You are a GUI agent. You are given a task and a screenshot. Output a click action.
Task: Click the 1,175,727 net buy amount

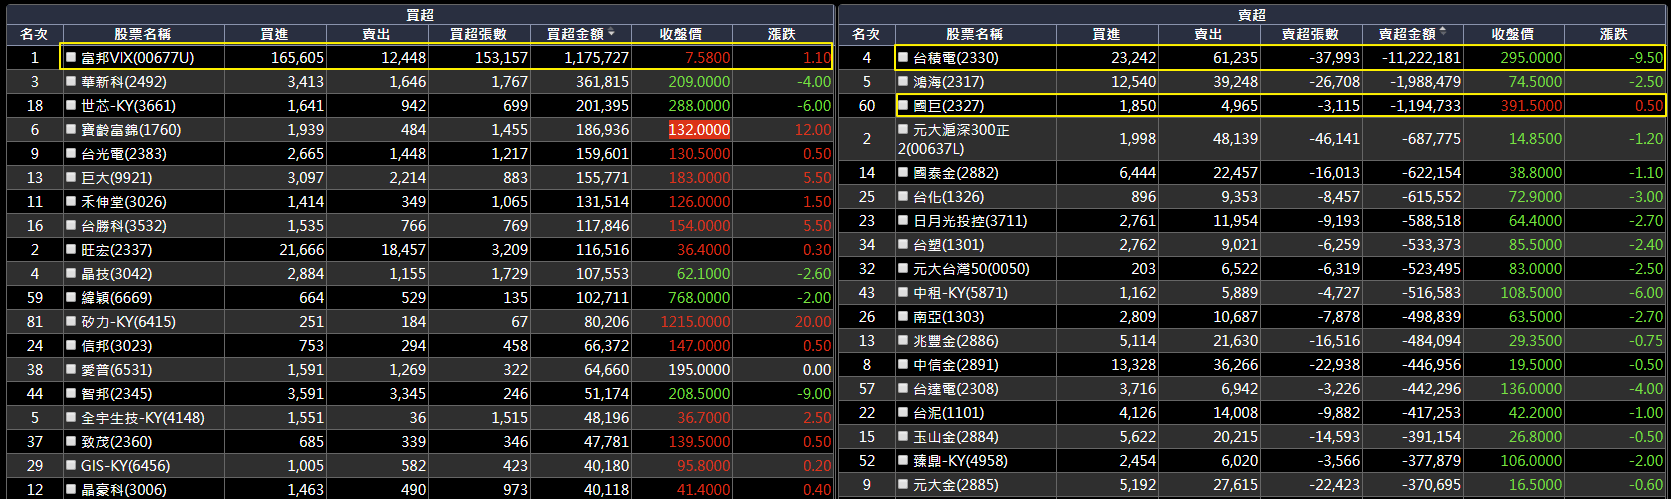click(597, 57)
